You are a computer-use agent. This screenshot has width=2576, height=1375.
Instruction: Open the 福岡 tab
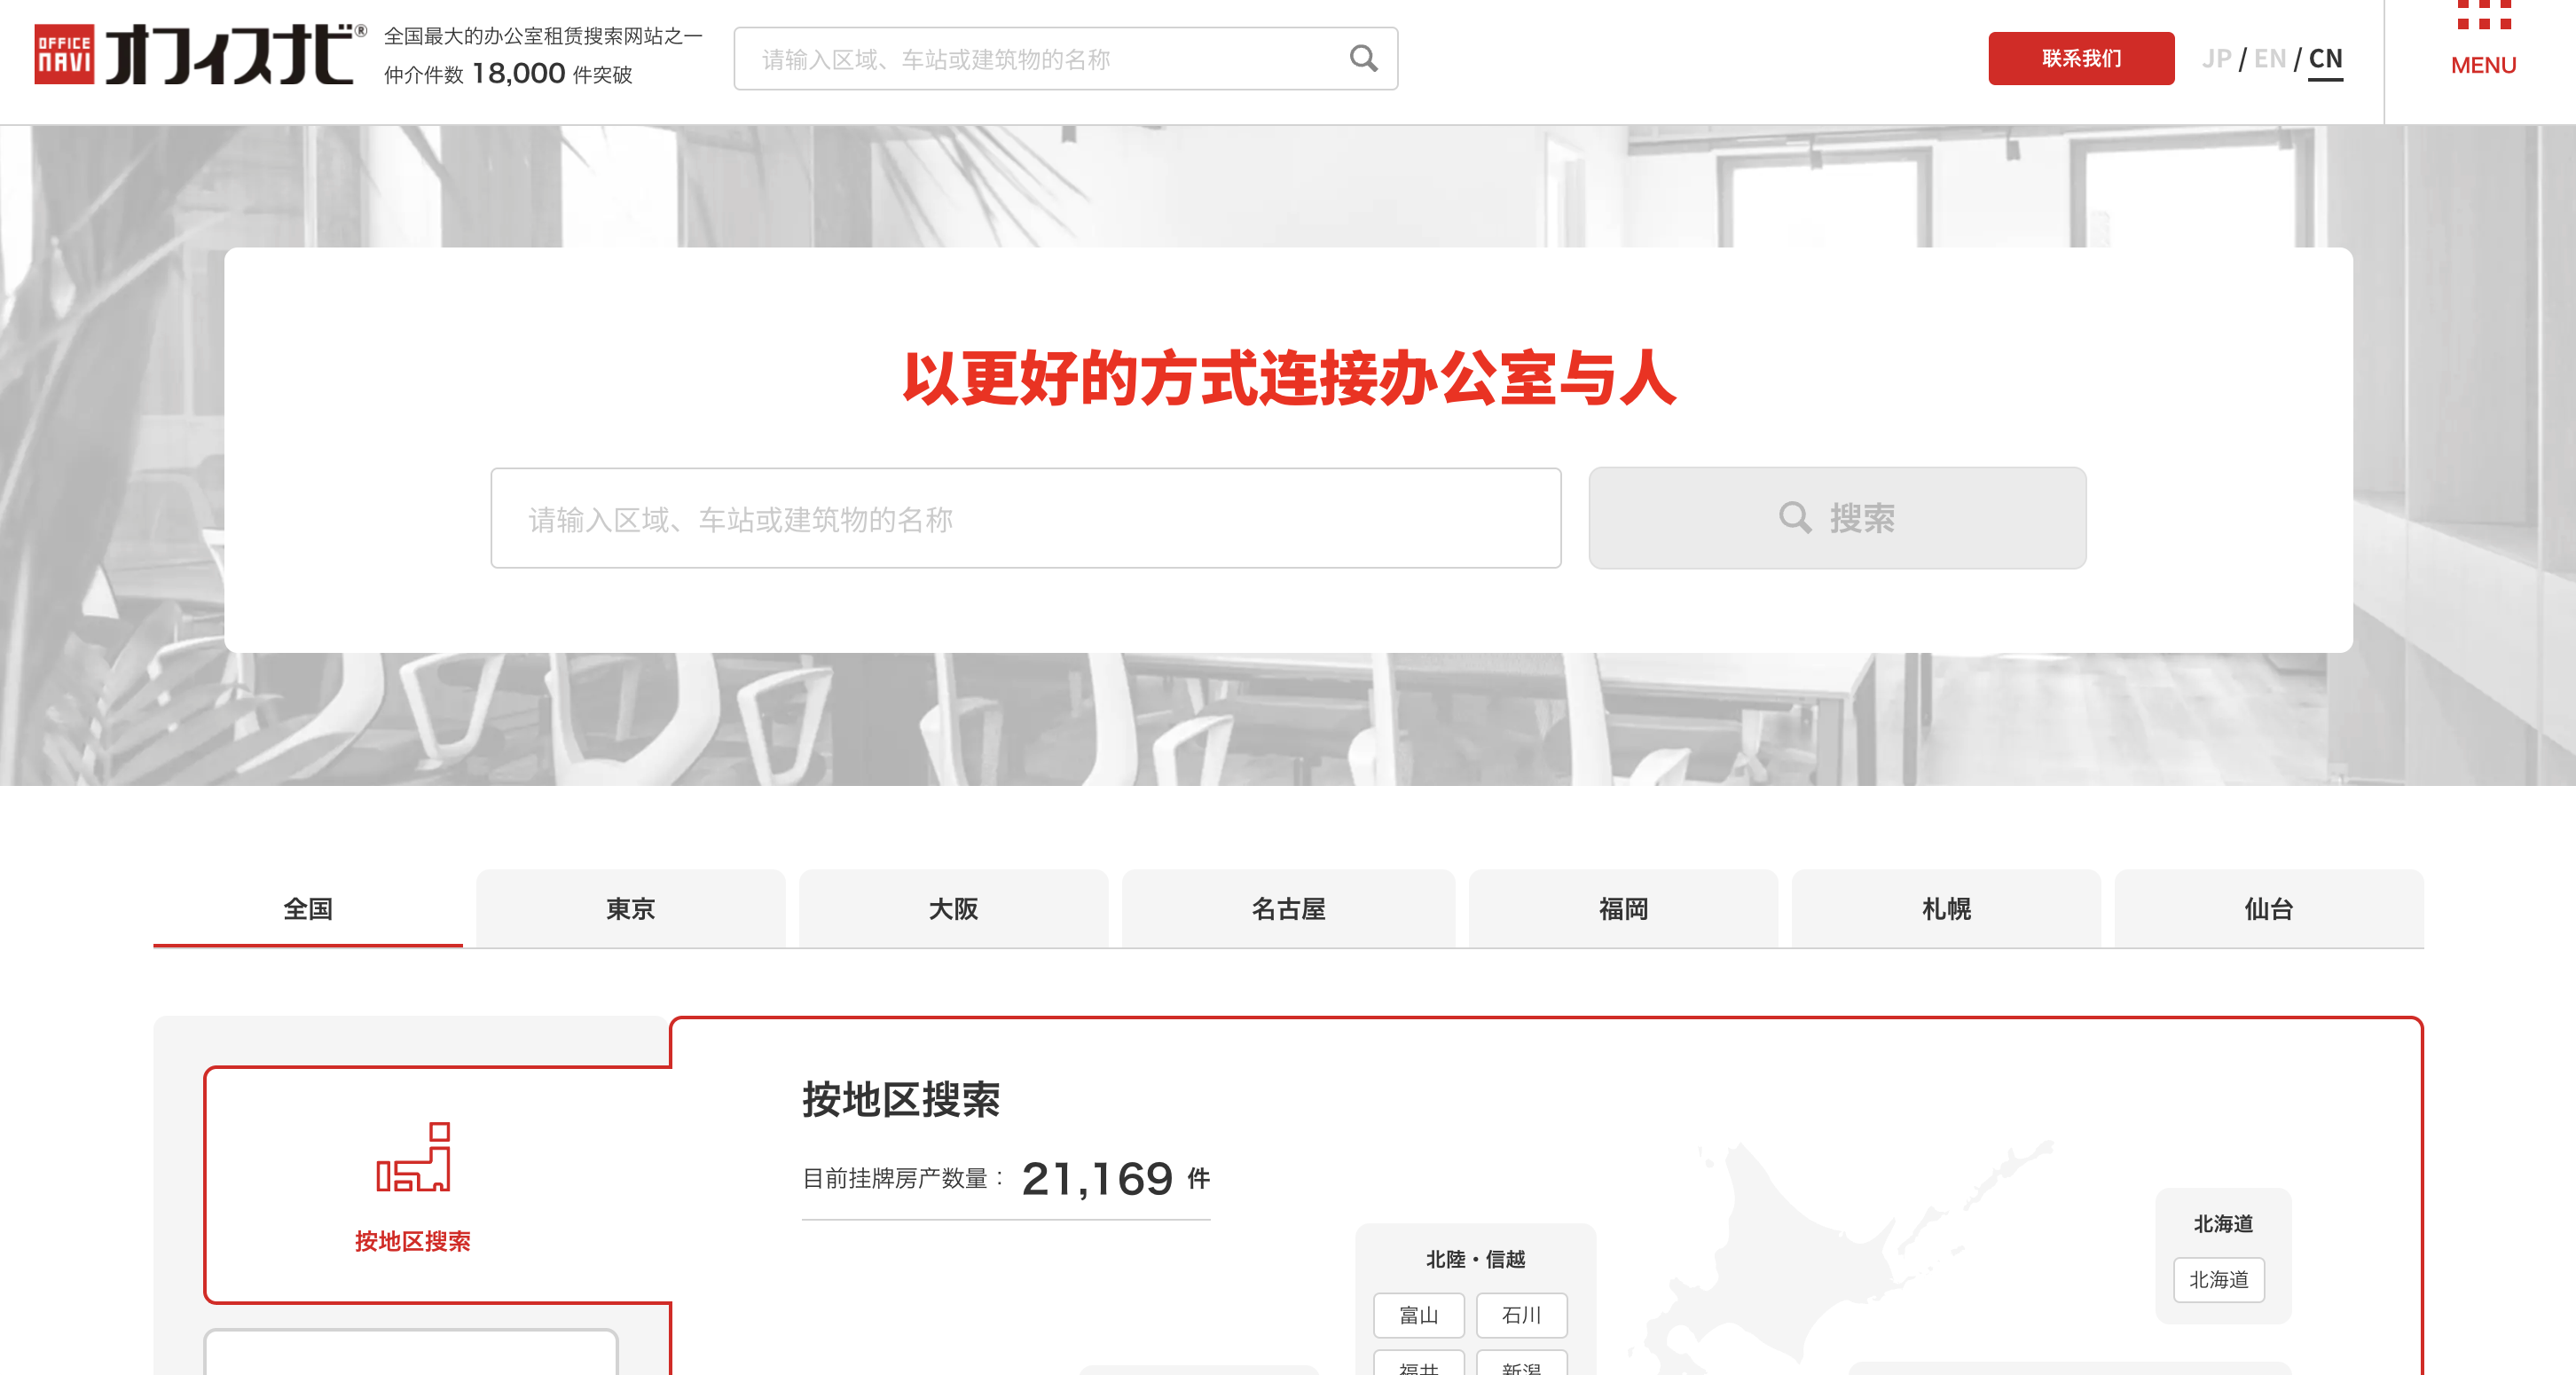(1623, 908)
